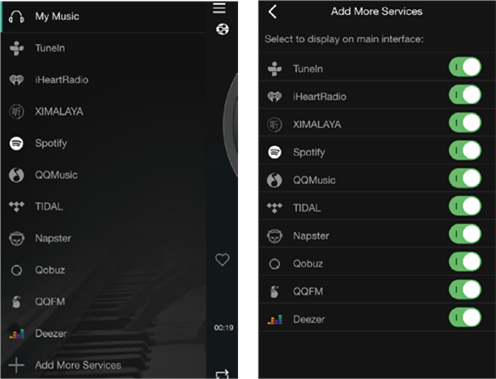Click XIMALAYA round icon in sidebar
The width and height of the screenshot is (496, 379).
pos(17,111)
